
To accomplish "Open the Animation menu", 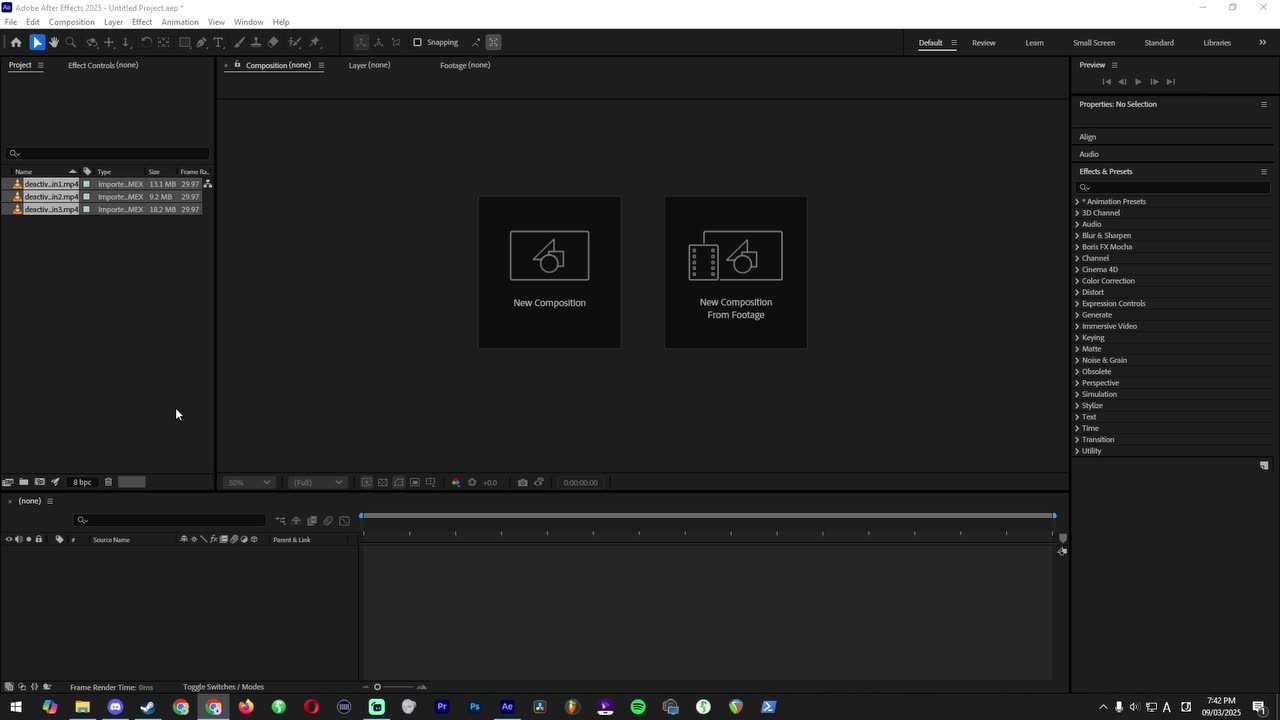I will point(180,22).
